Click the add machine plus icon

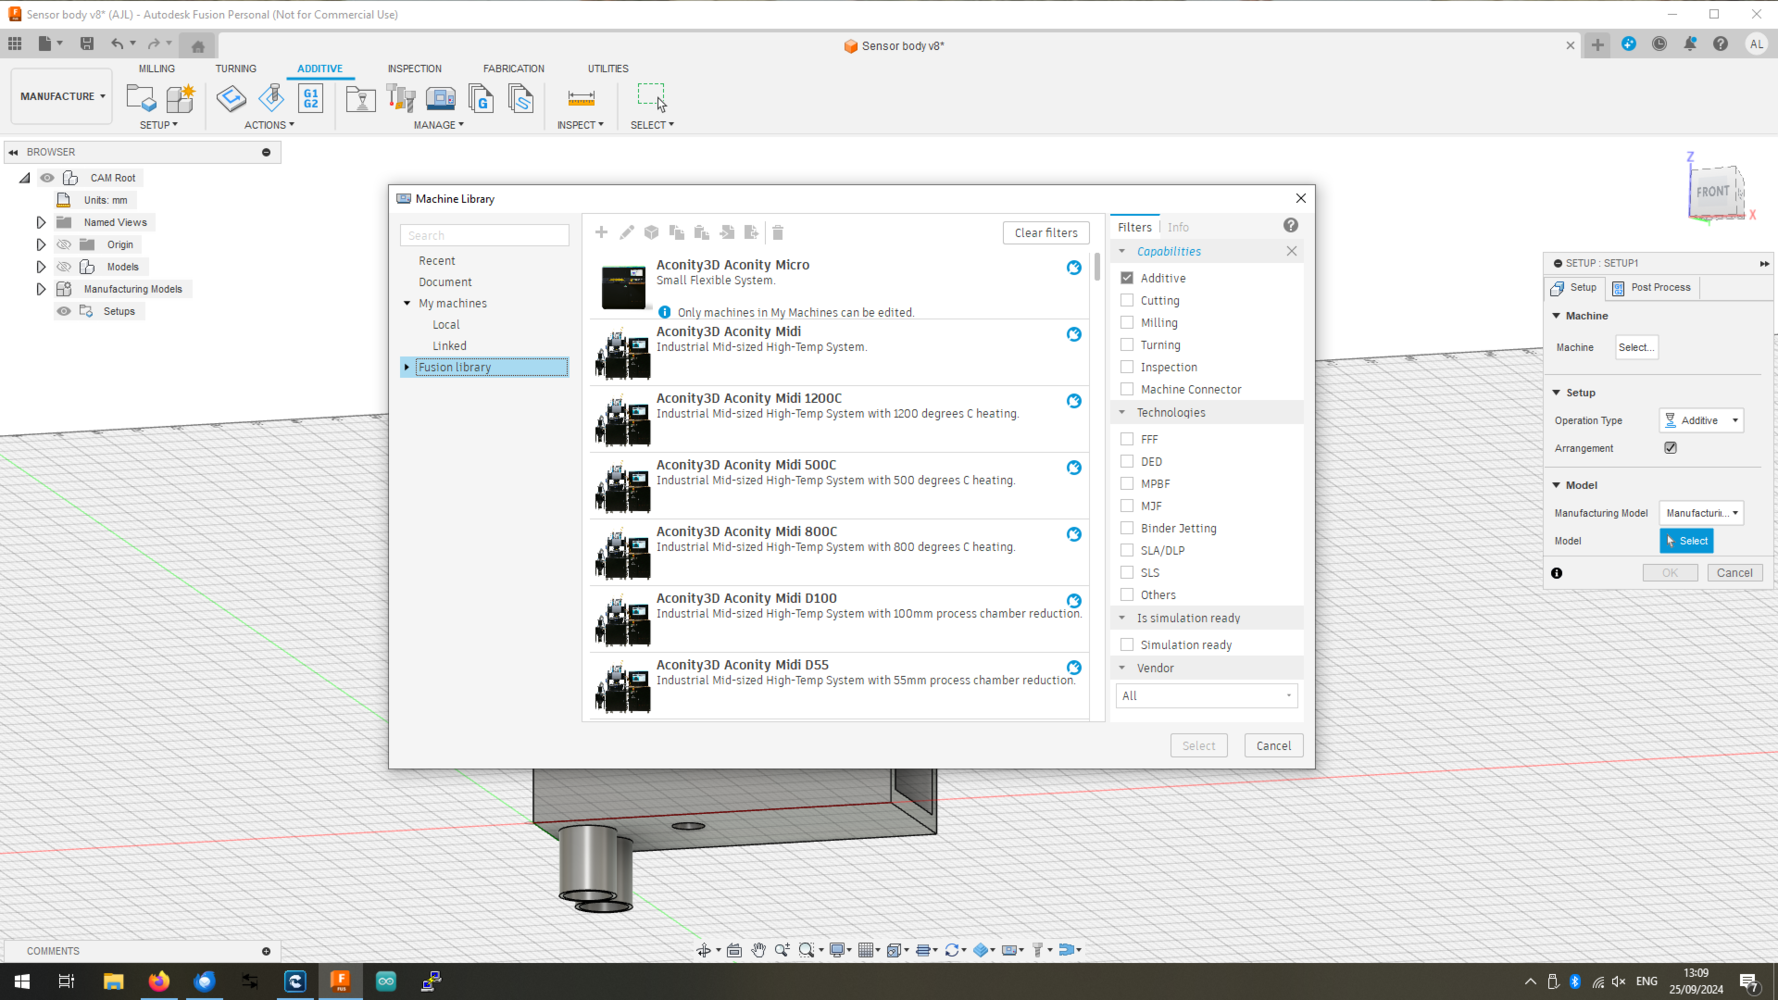[x=601, y=232]
